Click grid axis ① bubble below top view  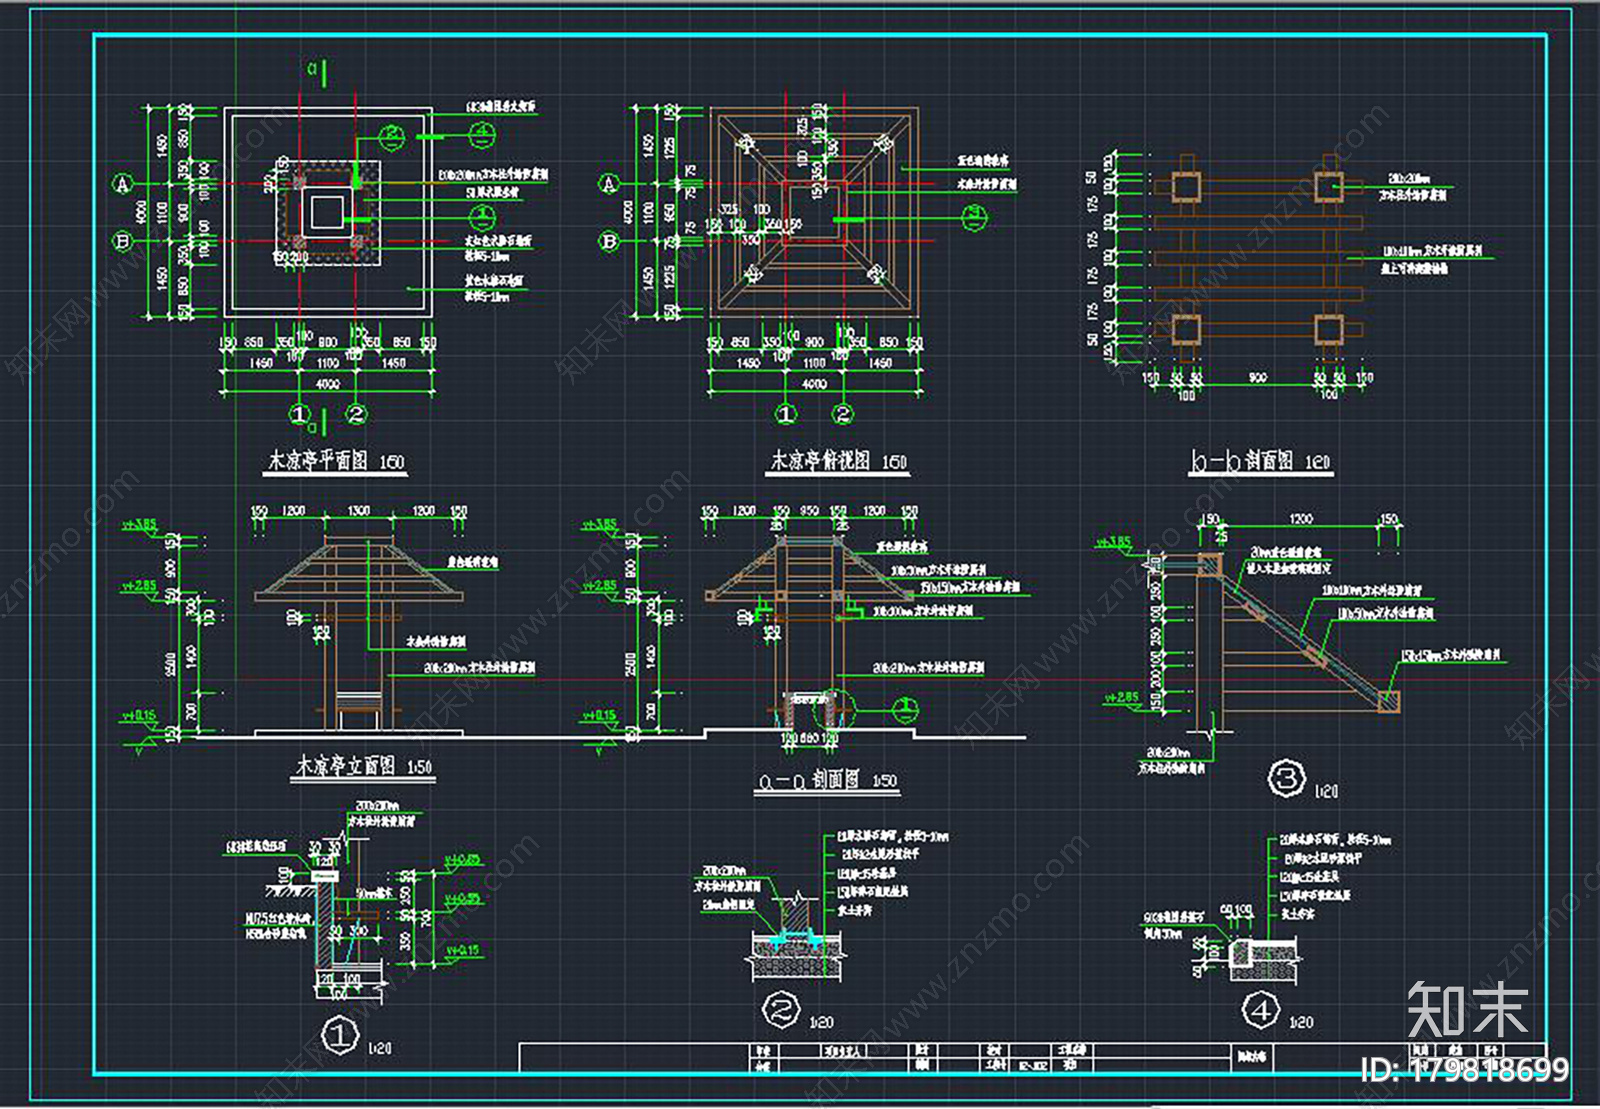(x=786, y=413)
